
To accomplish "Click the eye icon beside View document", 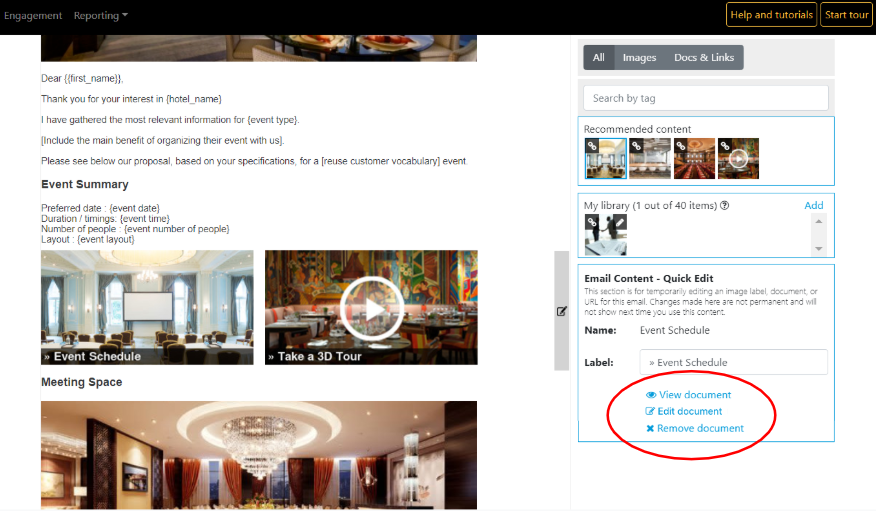I will [651, 395].
